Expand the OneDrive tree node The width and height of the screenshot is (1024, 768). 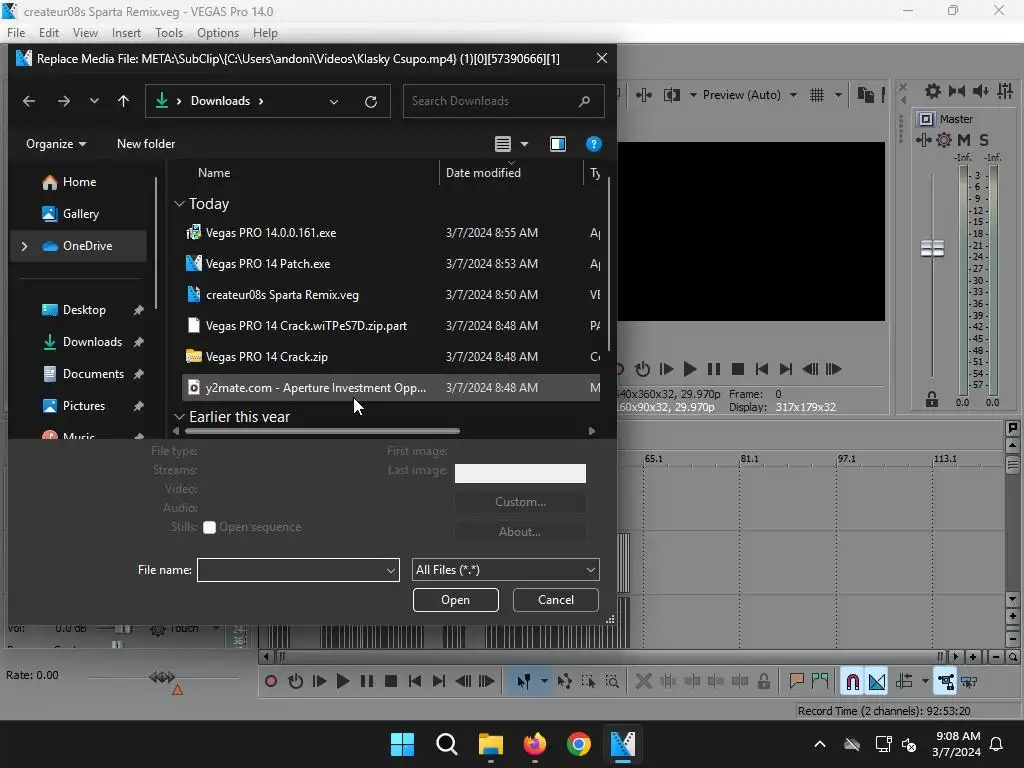tap(25, 246)
